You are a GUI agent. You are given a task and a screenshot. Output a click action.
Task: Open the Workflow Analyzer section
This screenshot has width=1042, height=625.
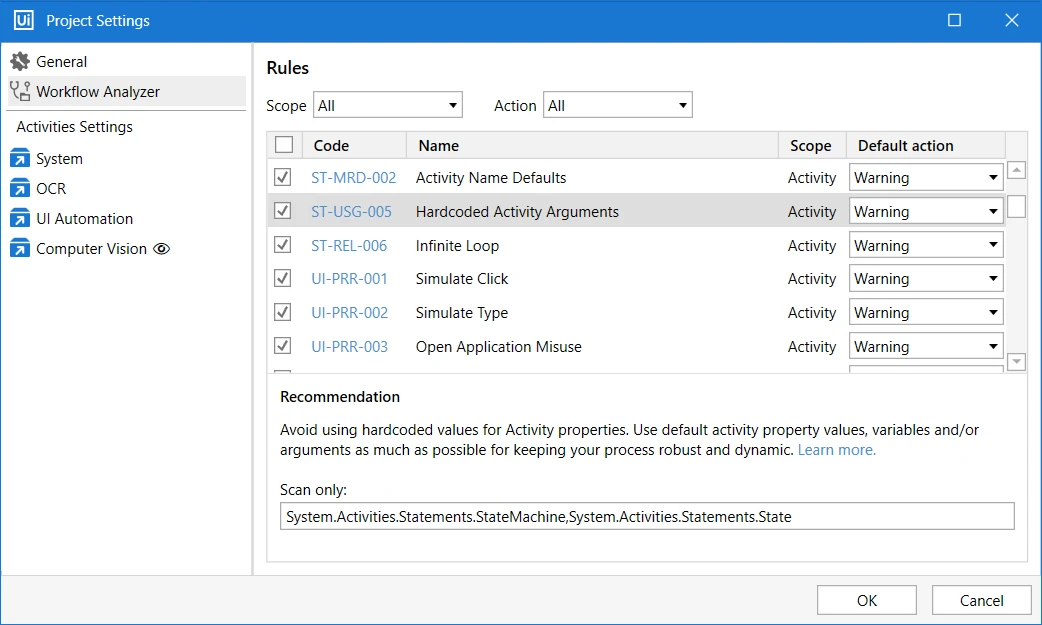(126, 91)
